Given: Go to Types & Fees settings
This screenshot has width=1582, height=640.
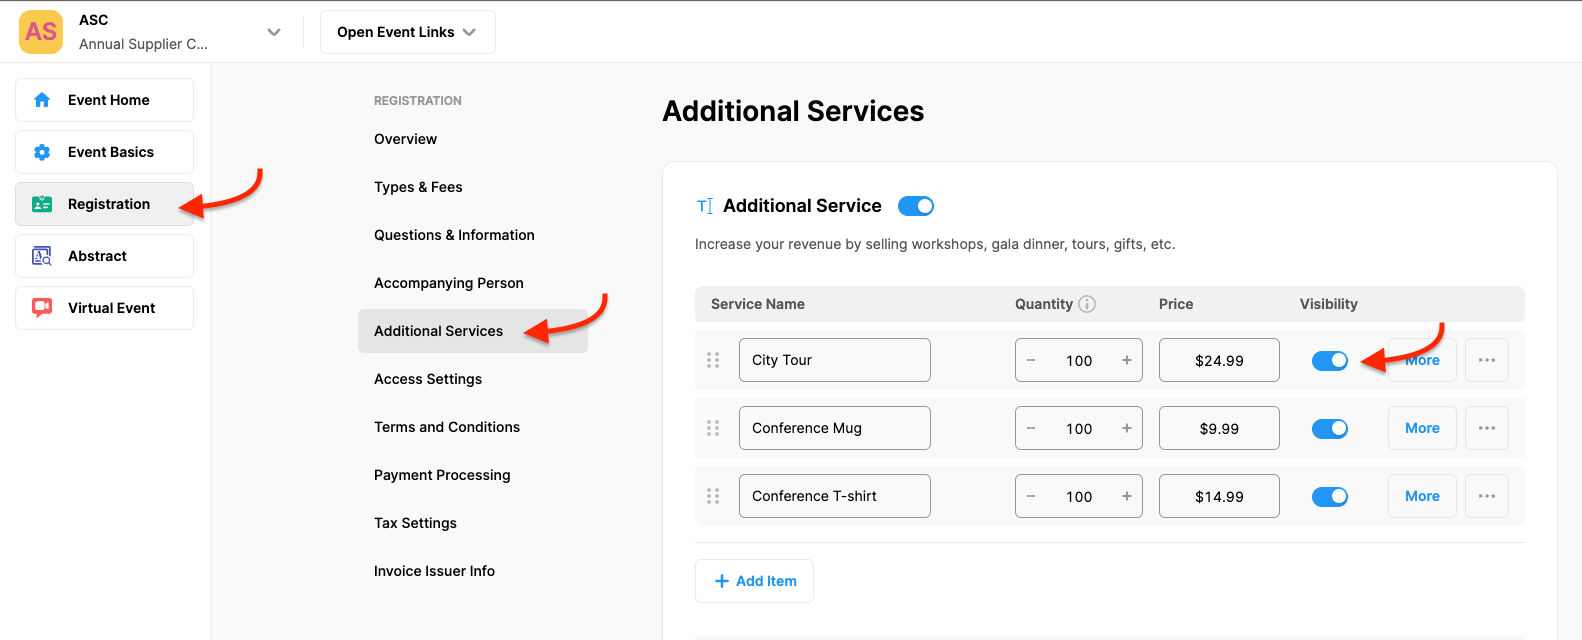Looking at the screenshot, I should click(x=418, y=187).
